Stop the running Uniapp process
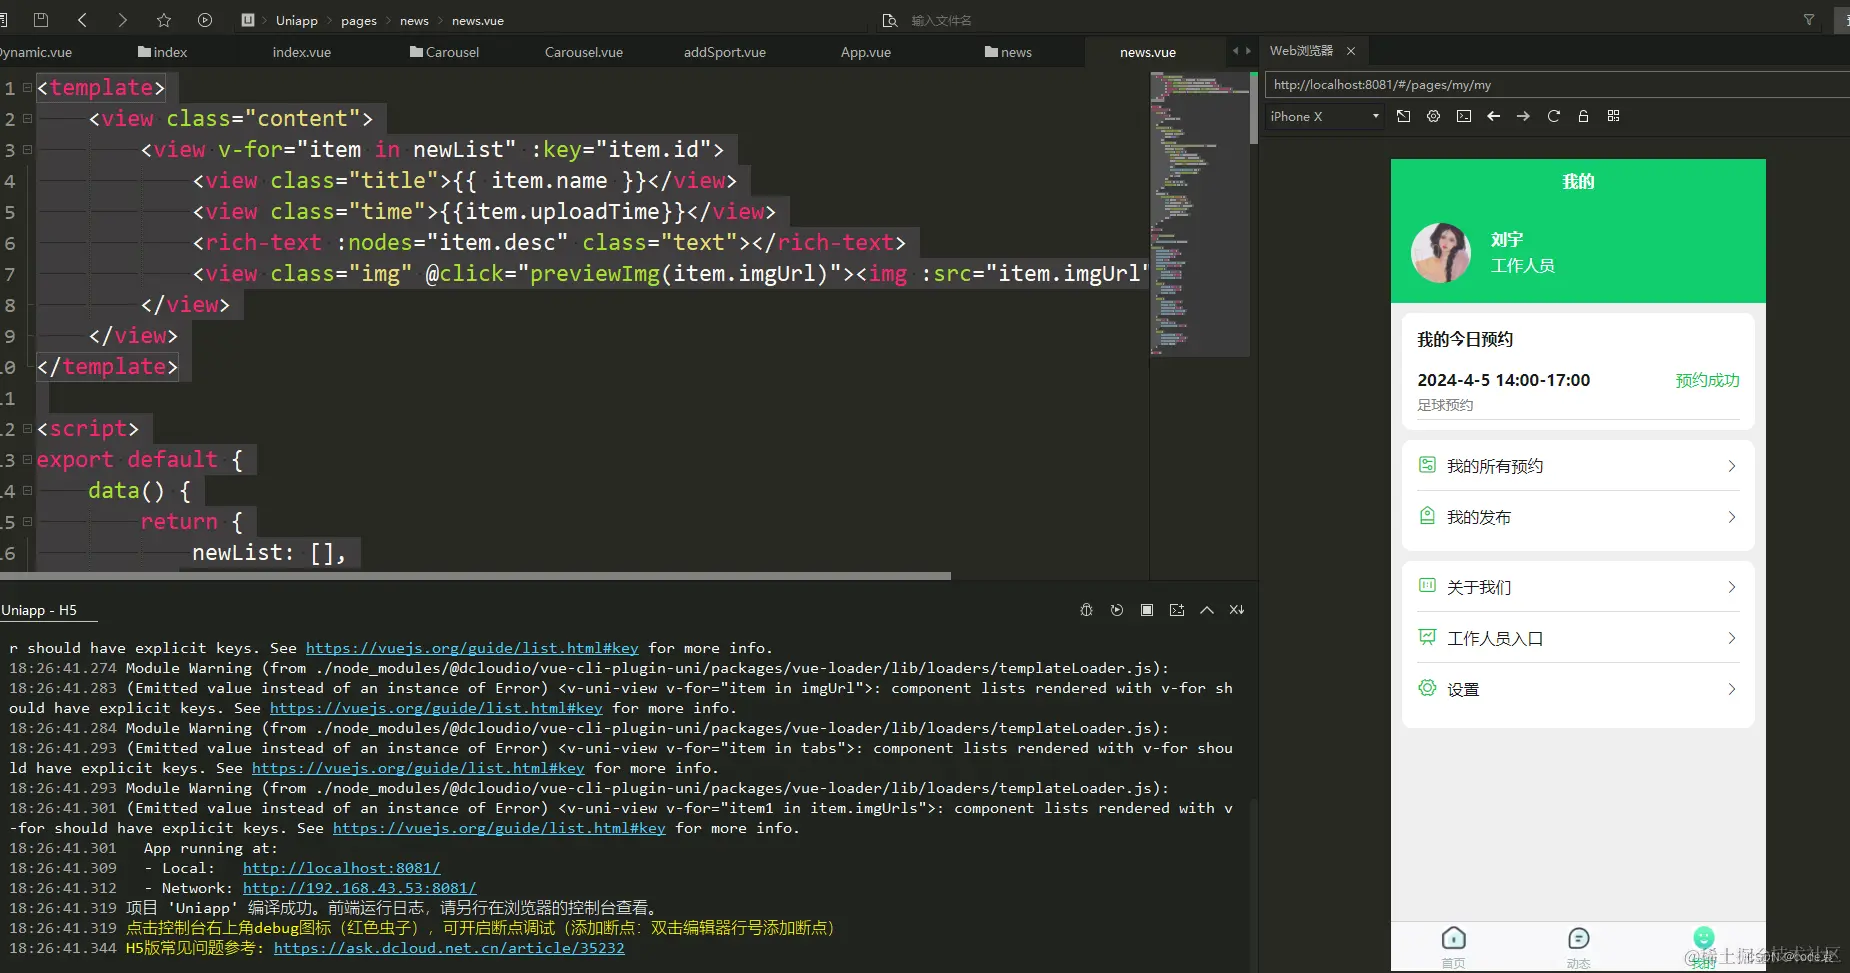1850x973 pixels. tap(1147, 610)
